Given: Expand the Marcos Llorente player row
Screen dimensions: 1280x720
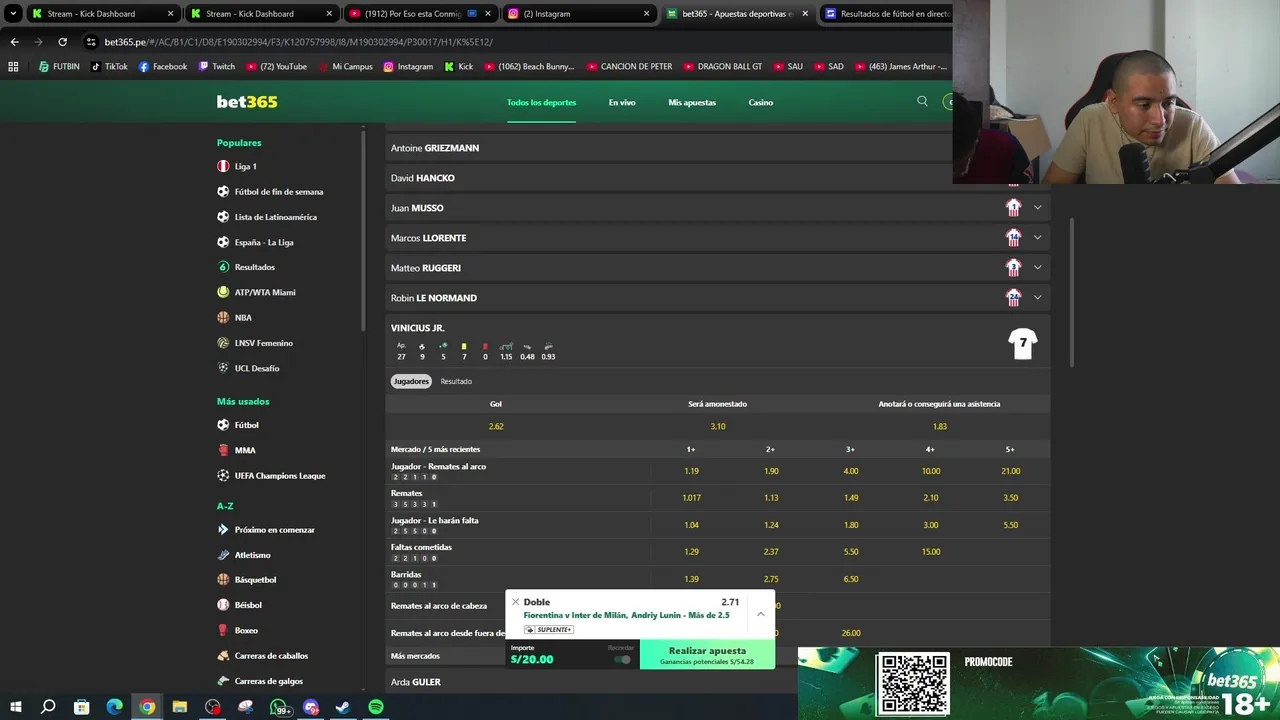Looking at the screenshot, I should (x=1037, y=238).
